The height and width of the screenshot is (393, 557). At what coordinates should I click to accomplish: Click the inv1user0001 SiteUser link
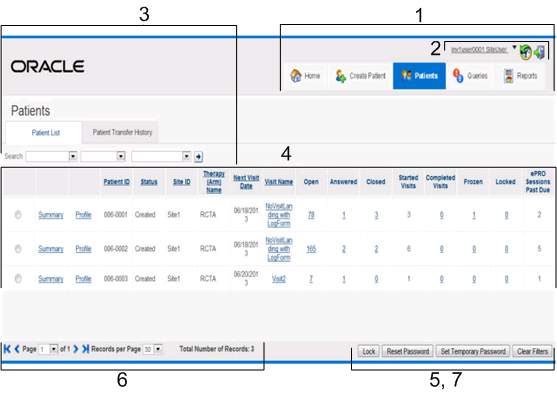pos(479,49)
